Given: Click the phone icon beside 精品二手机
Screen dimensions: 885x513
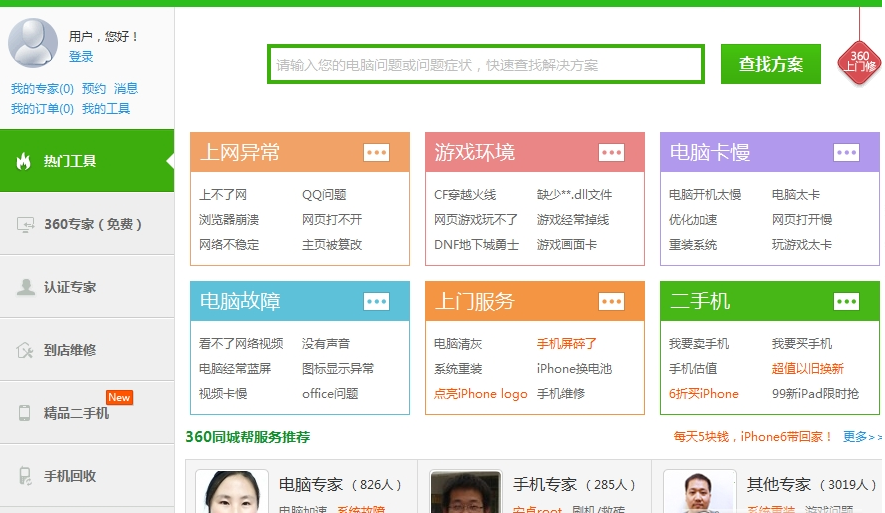Looking at the screenshot, I should point(25,412).
